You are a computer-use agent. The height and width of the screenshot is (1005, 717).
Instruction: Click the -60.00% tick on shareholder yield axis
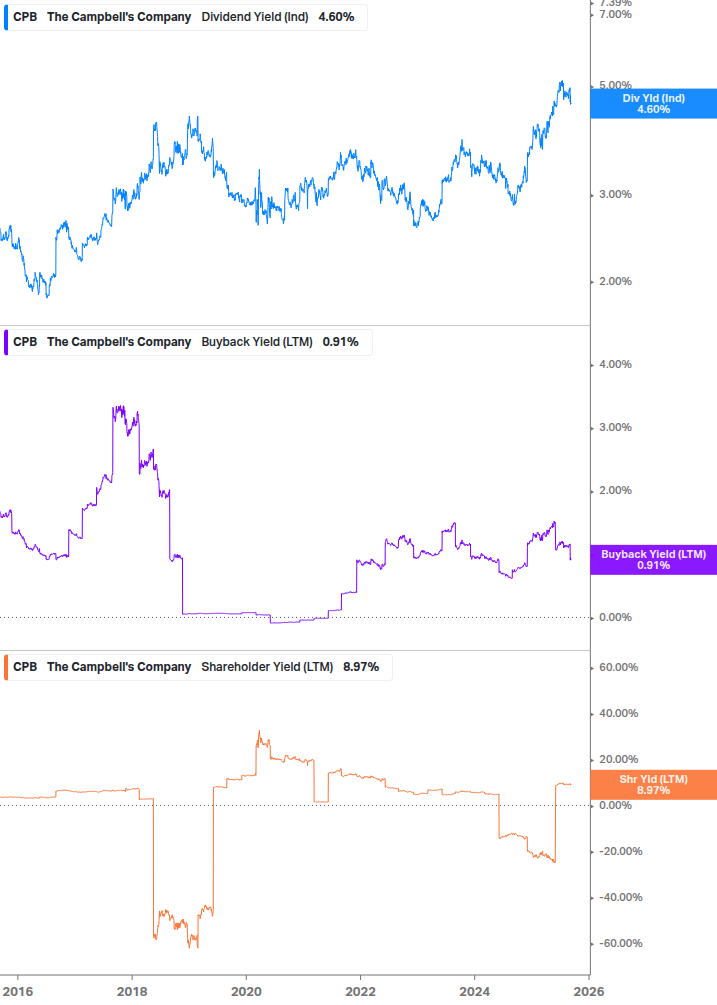click(620, 943)
